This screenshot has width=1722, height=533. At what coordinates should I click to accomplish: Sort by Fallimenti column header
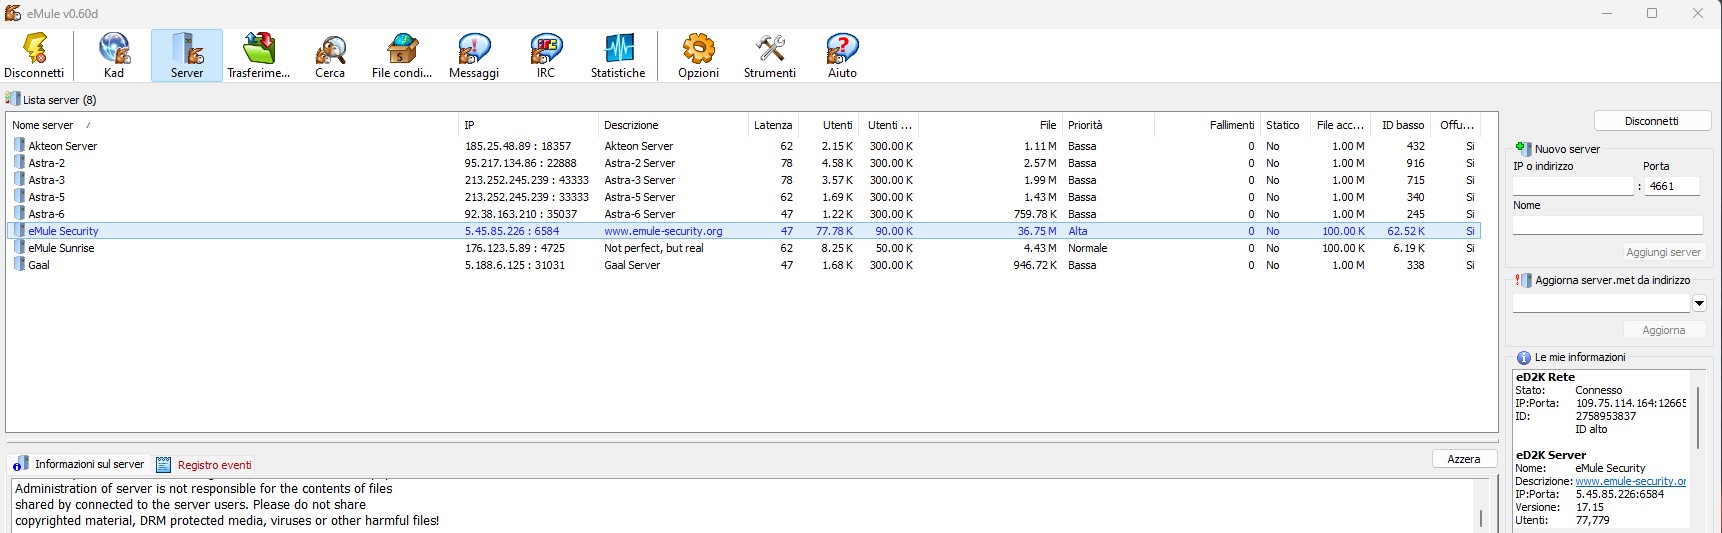[1207, 125]
